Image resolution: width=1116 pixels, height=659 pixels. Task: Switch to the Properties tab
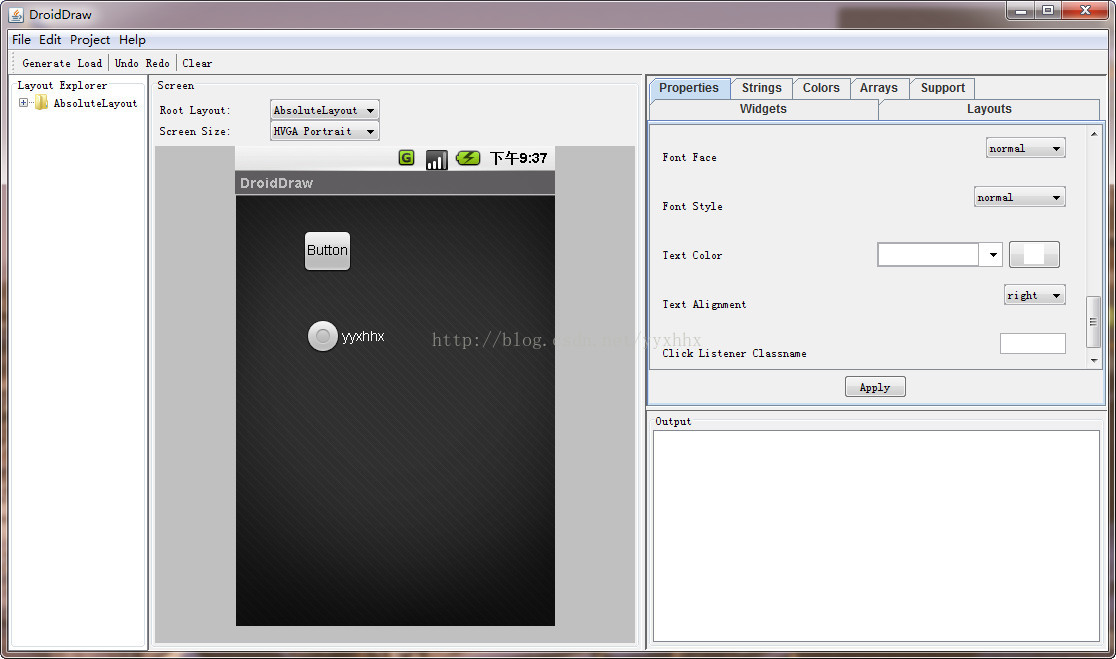click(689, 88)
